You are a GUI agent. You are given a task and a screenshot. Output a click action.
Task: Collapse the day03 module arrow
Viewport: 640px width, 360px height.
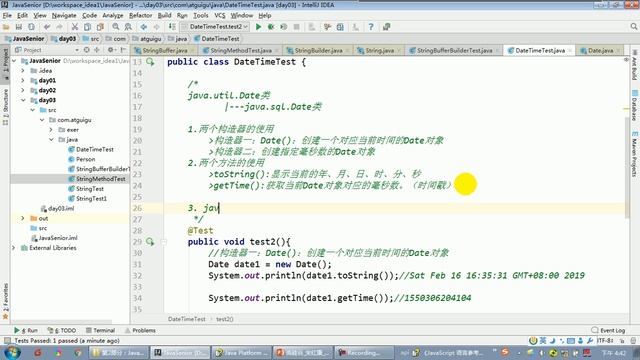(x=23, y=100)
